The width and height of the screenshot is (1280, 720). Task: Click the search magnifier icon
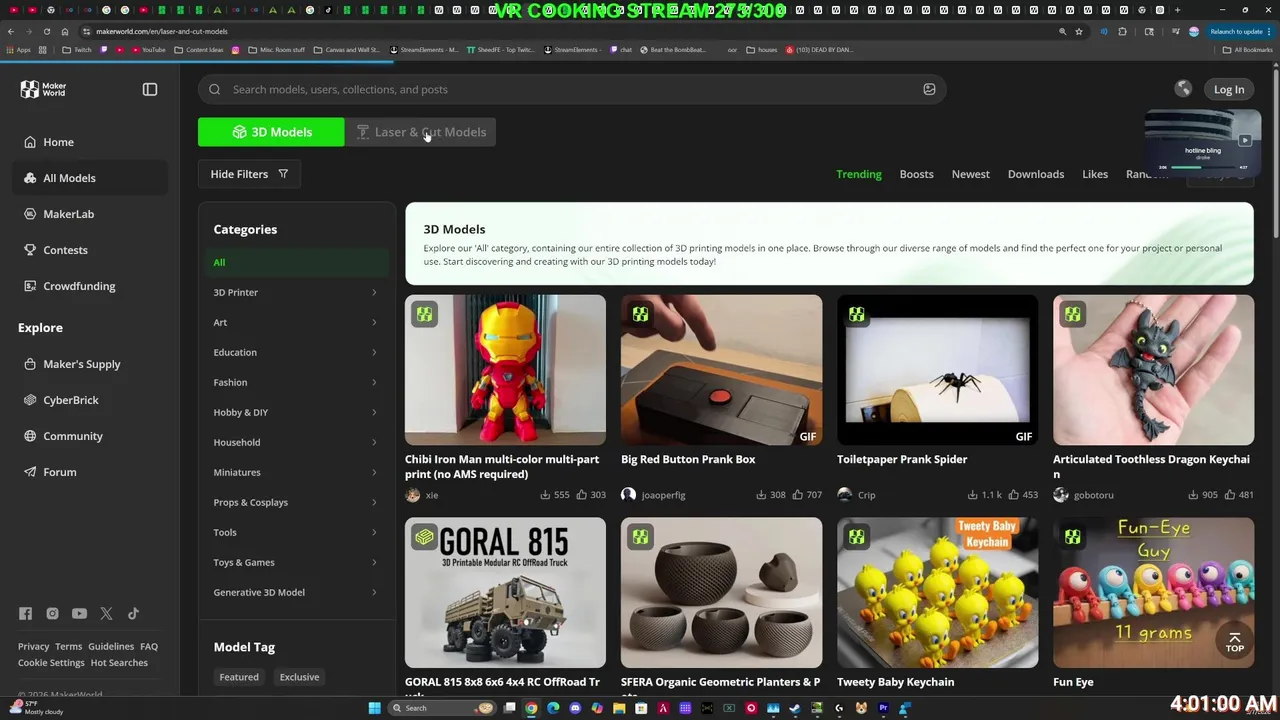click(214, 89)
